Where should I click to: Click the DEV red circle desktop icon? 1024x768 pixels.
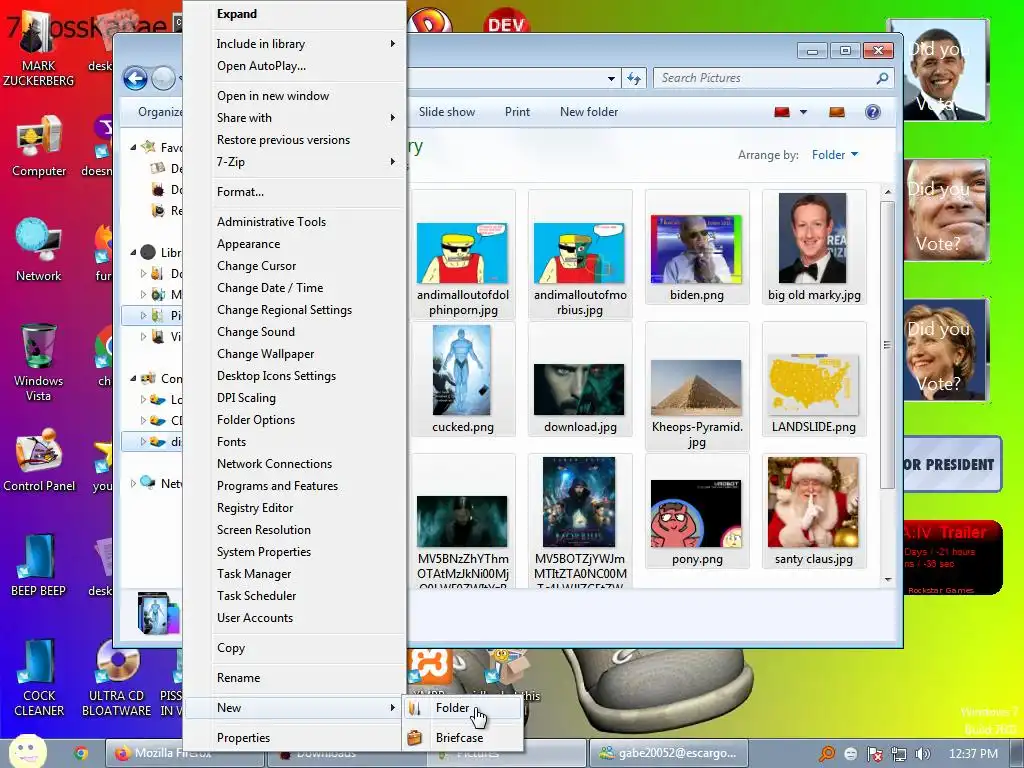[x=505, y=22]
